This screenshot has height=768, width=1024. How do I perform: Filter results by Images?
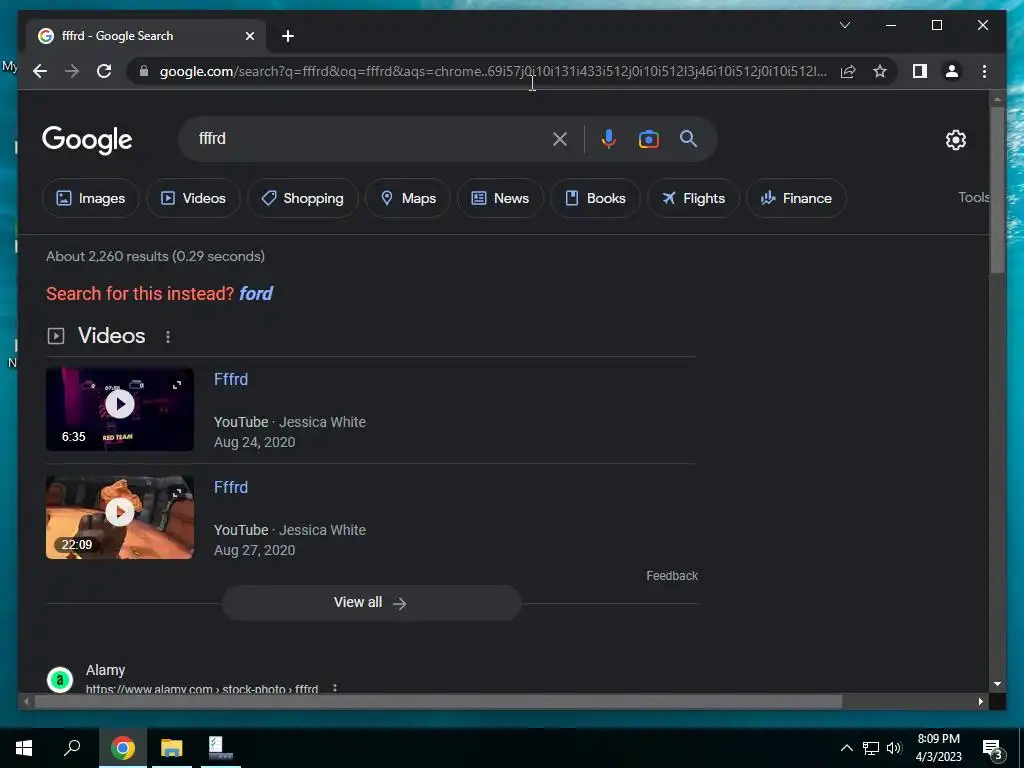point(91,198)
